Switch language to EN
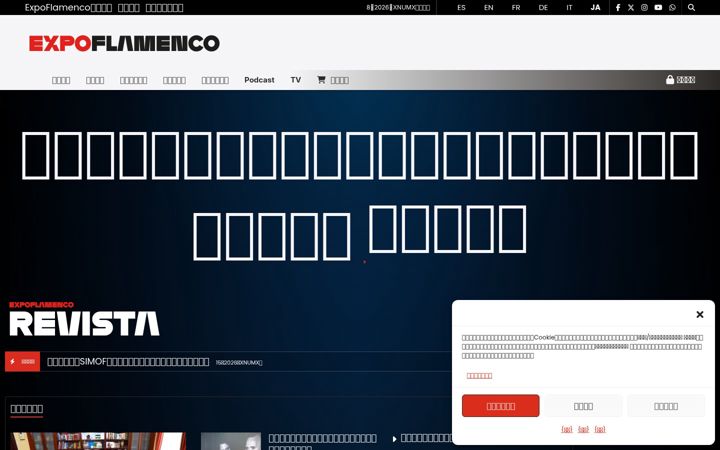 pos(489,7)
